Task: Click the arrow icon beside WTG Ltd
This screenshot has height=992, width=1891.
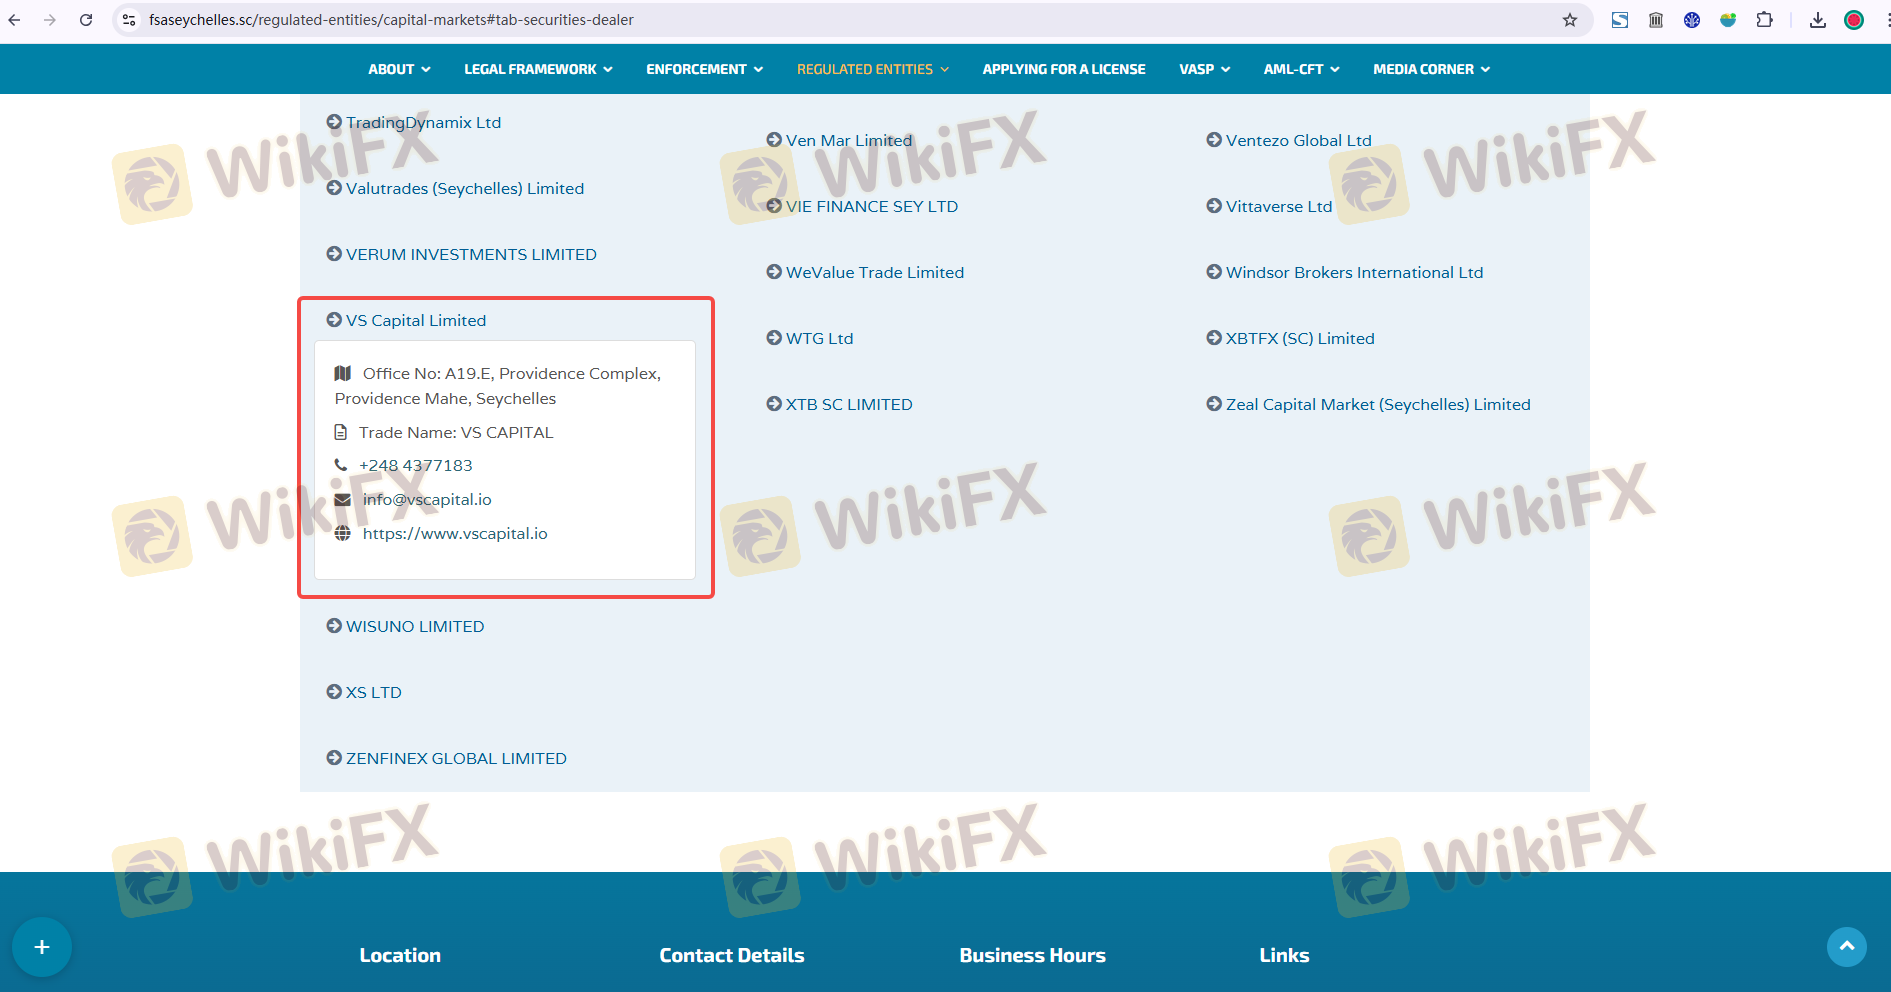Action: coord(774,338)
